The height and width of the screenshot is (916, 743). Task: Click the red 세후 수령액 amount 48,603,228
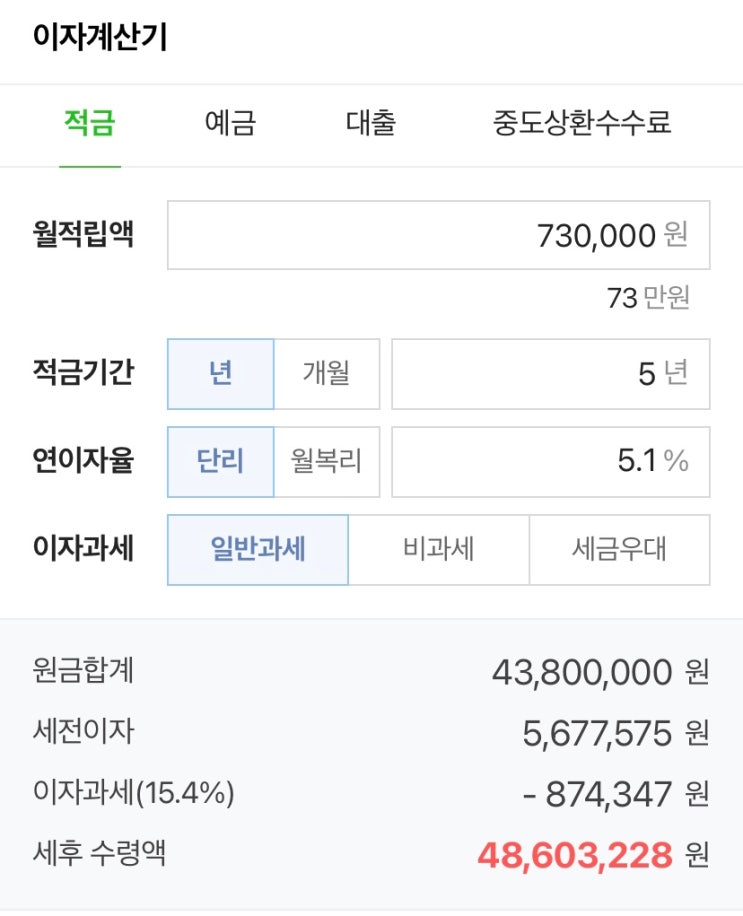[575, 855]
